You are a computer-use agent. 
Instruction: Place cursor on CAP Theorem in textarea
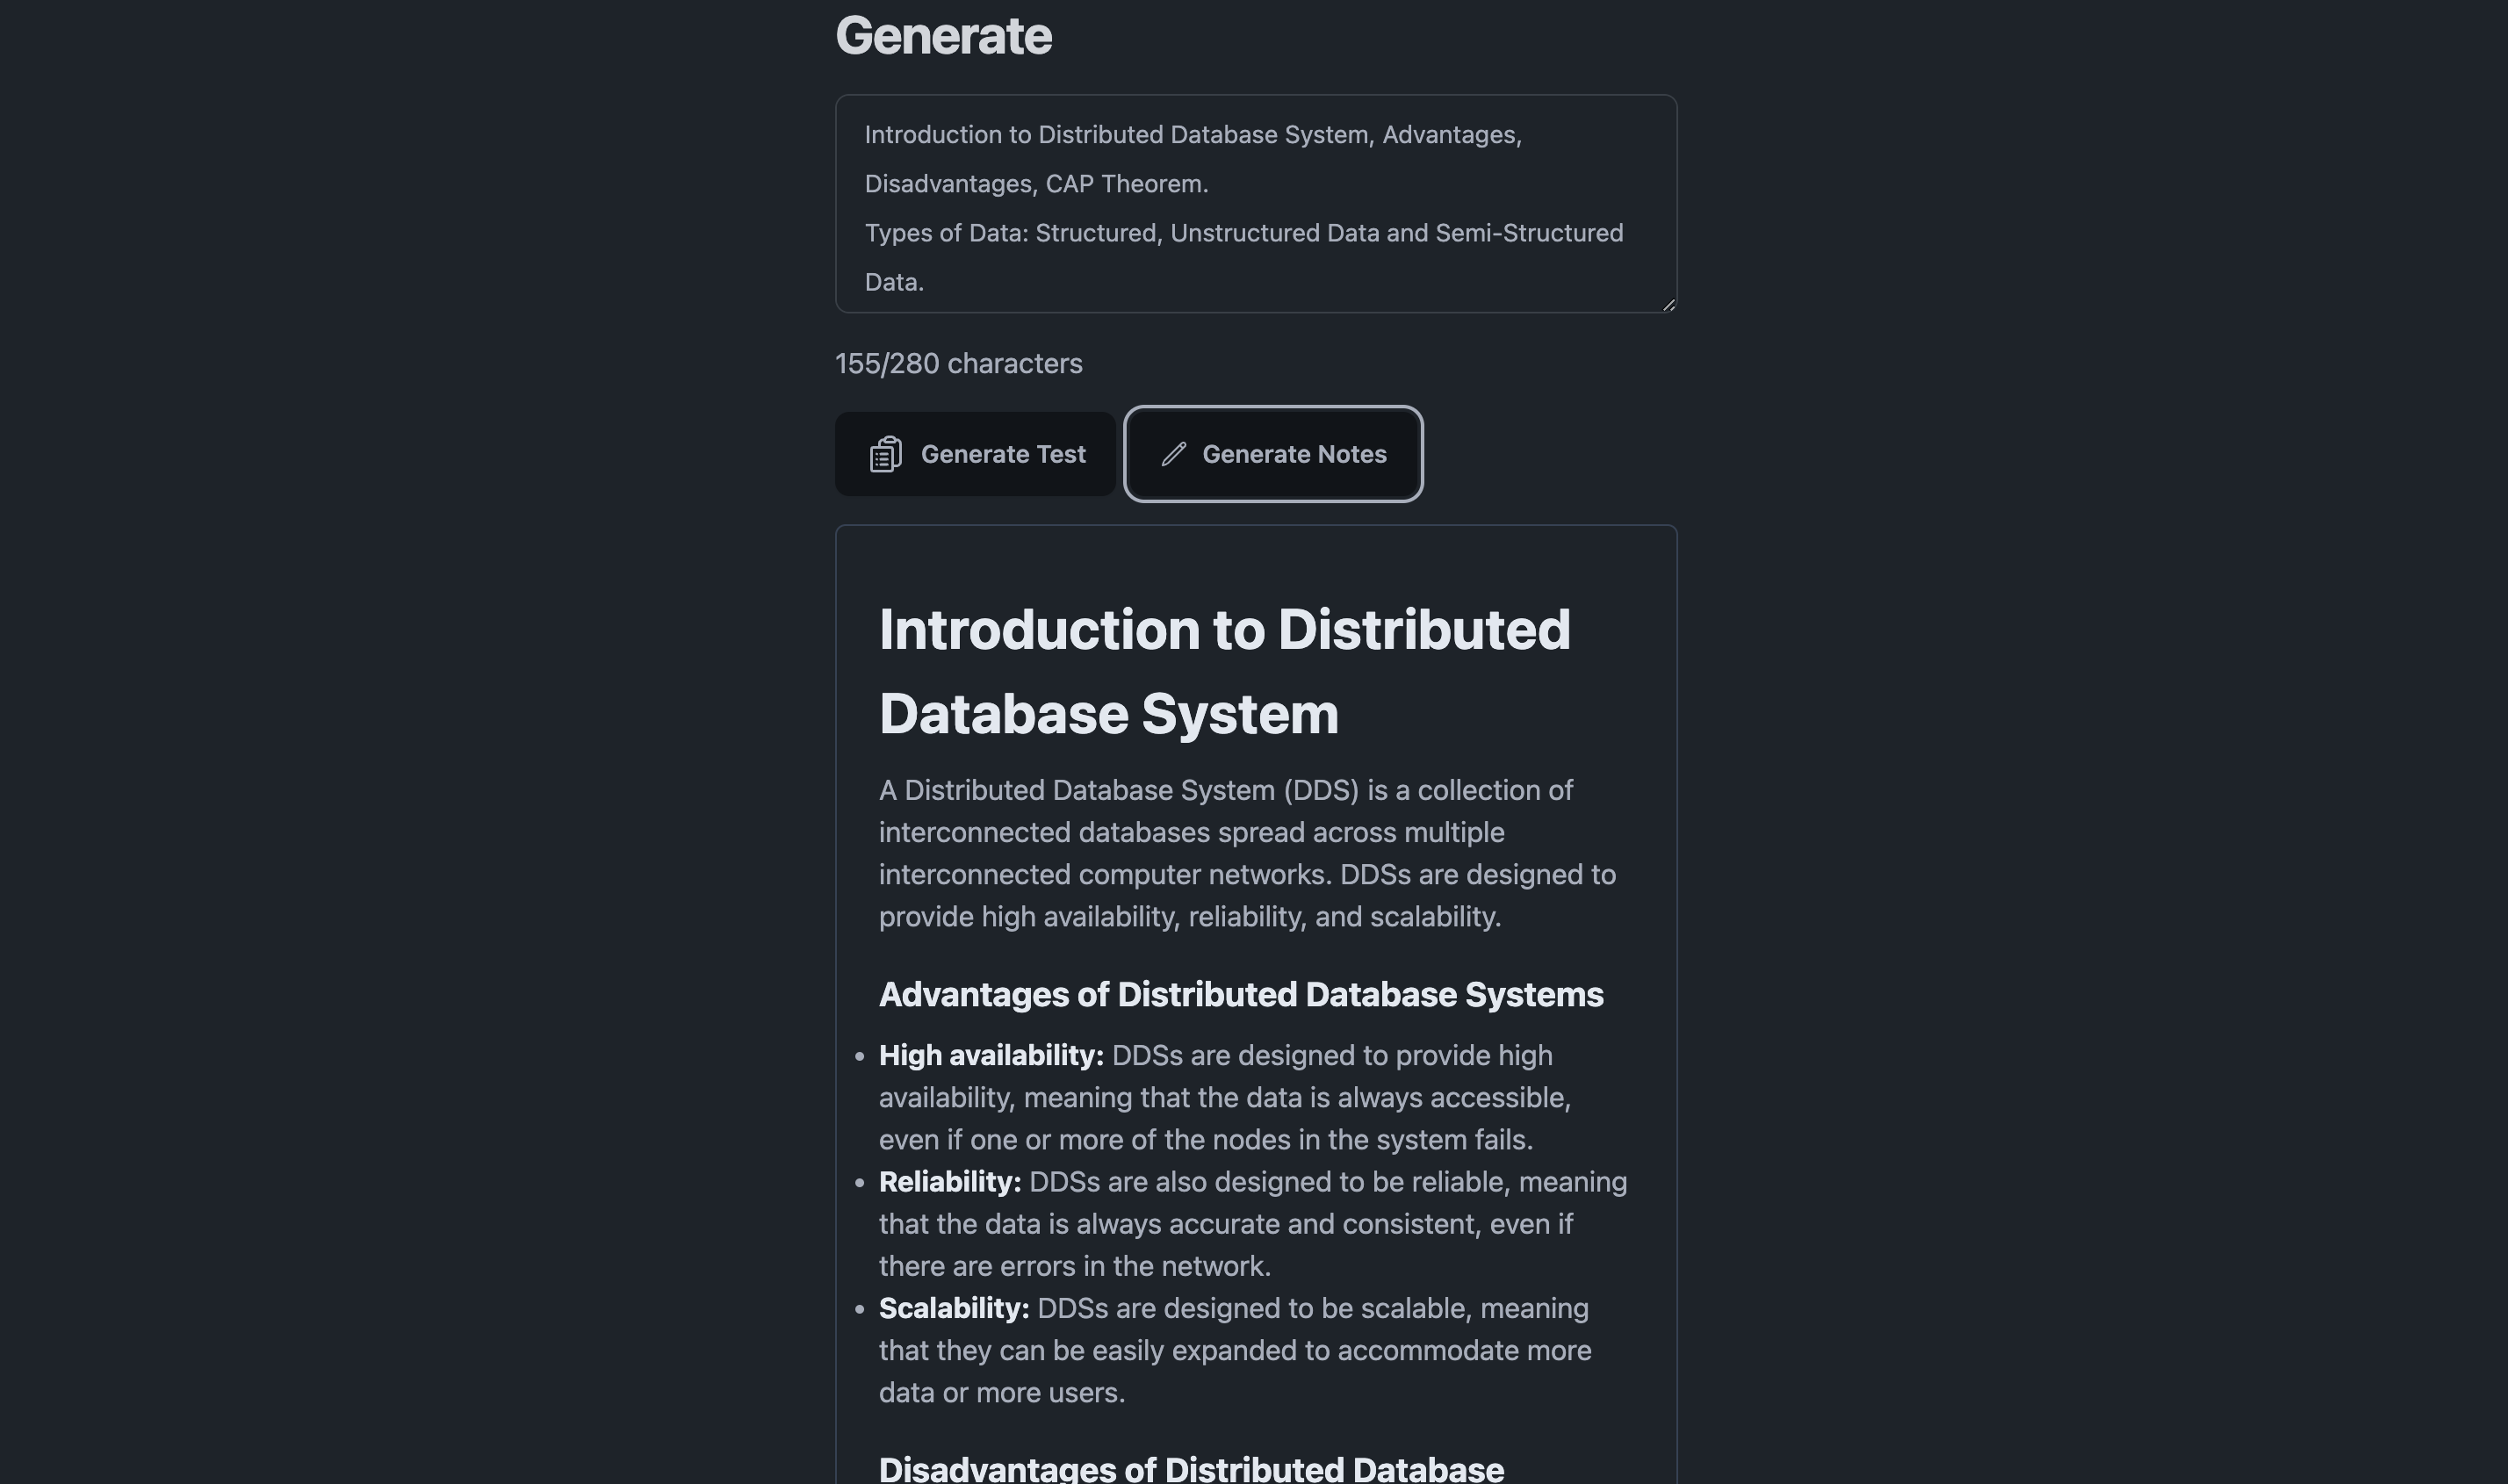click(x=1126, y=184)
